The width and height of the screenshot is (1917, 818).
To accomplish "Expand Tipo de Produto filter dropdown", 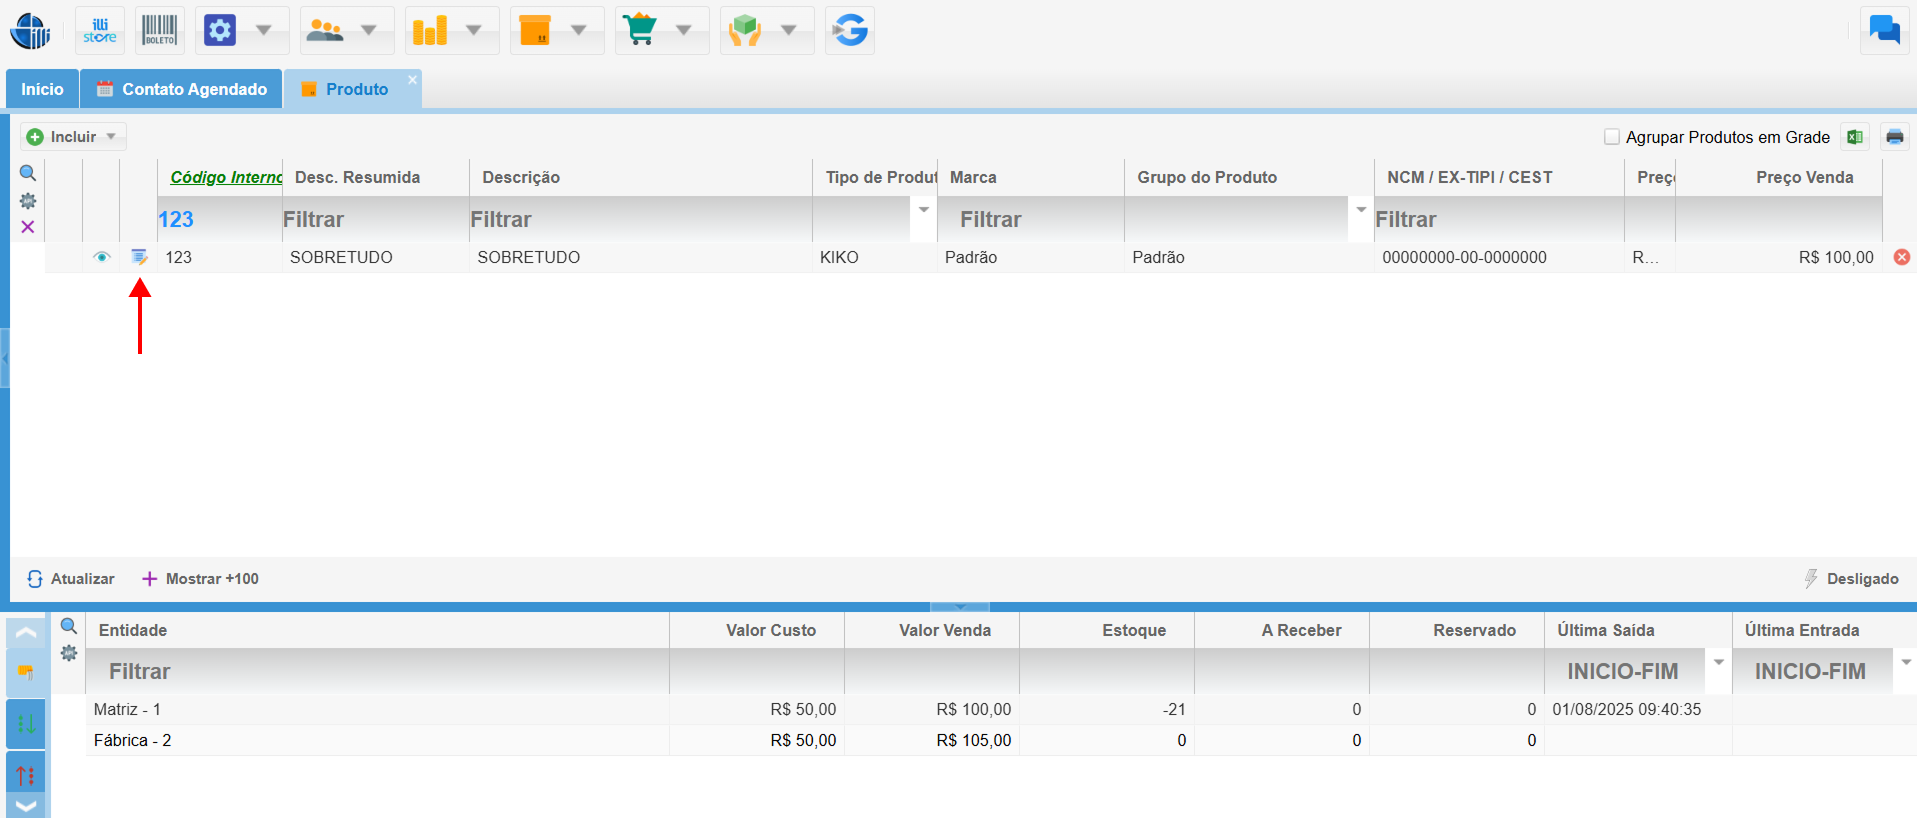I will click(x=923, y=210).
